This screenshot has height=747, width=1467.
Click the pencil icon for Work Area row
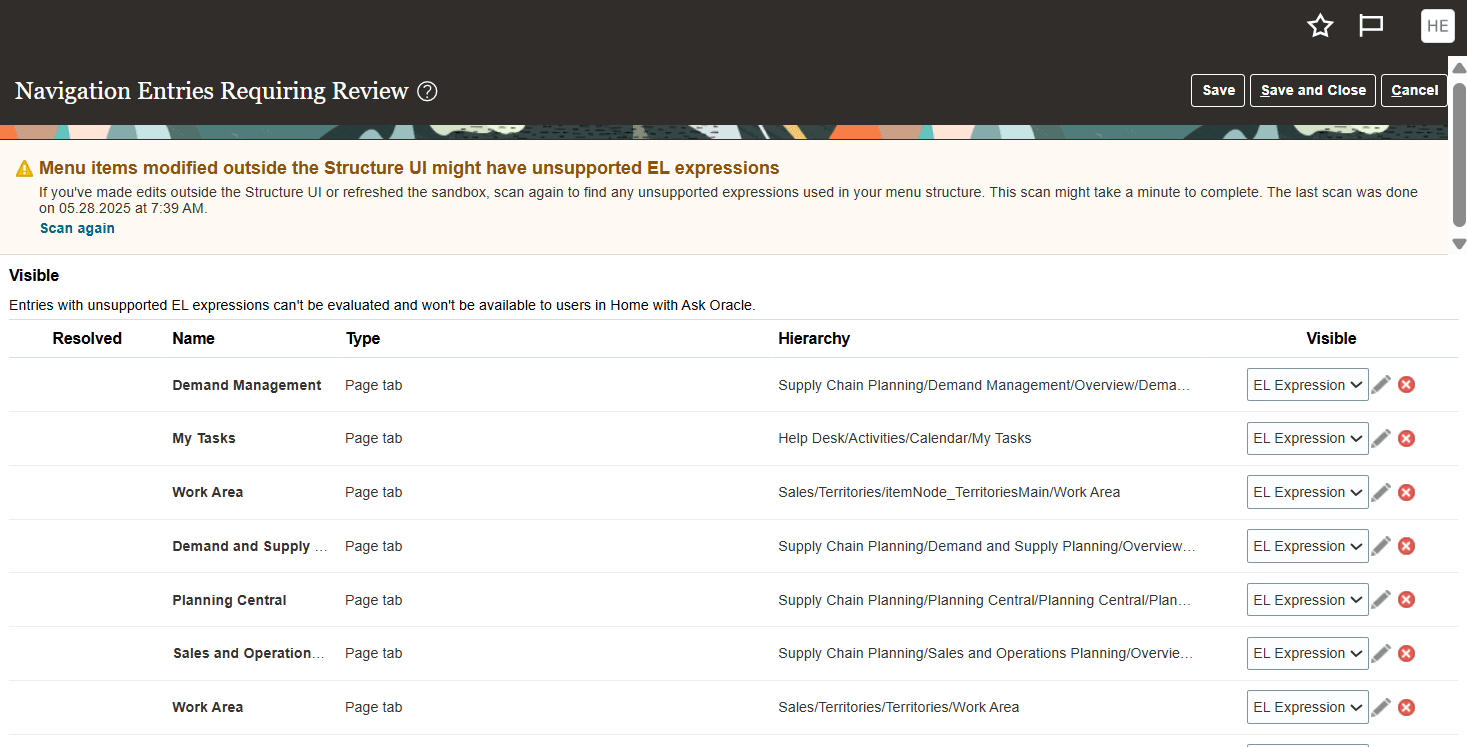(1381, 492)
